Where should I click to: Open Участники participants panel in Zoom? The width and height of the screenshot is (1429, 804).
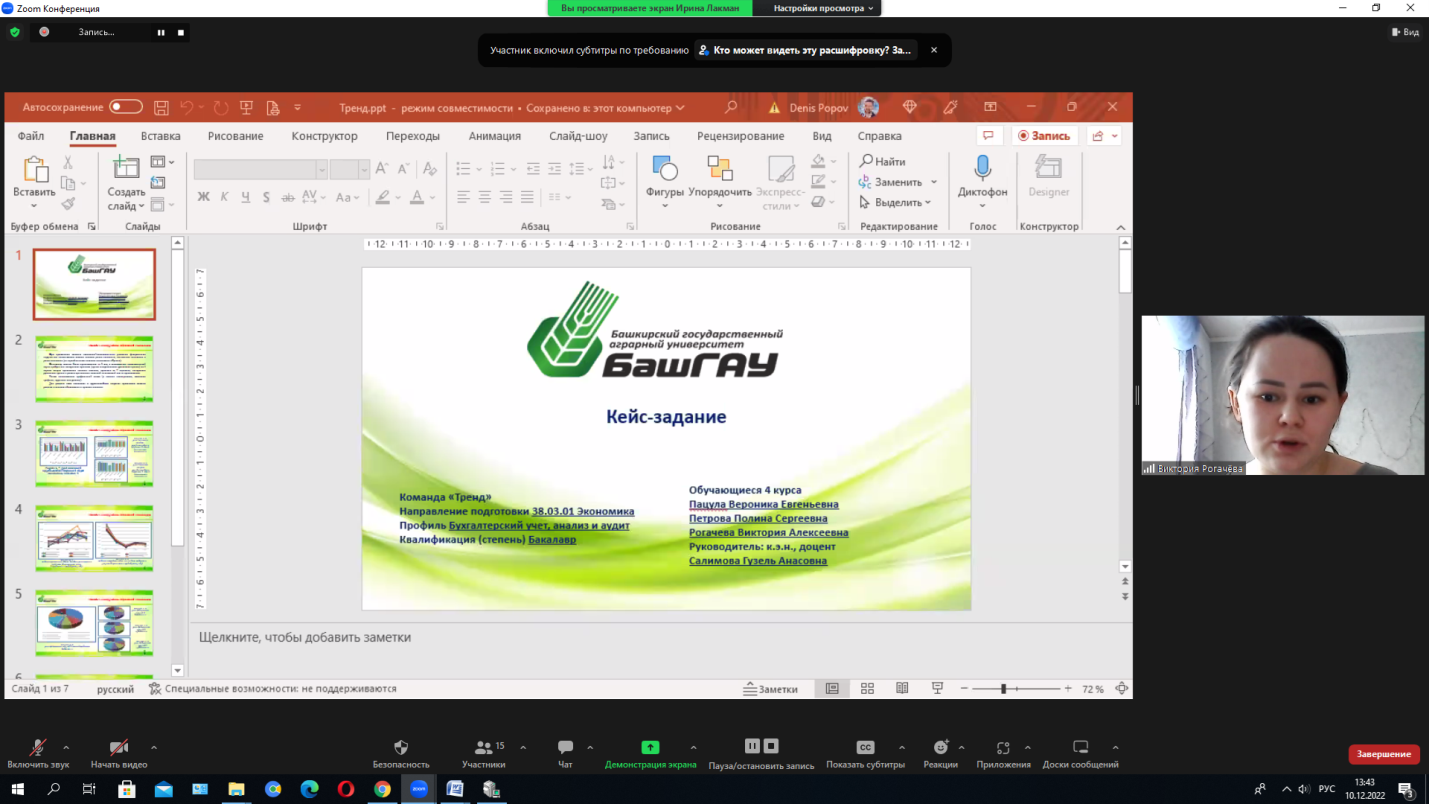click(483, 754)
